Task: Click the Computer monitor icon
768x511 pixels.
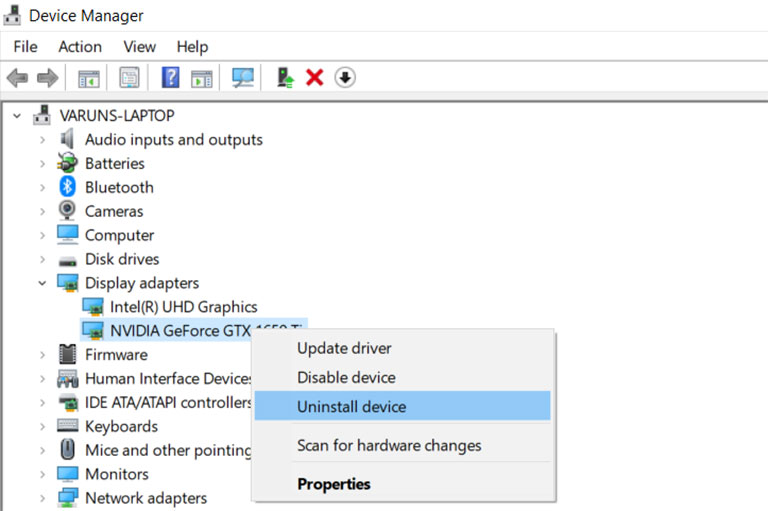Action: 68,235
